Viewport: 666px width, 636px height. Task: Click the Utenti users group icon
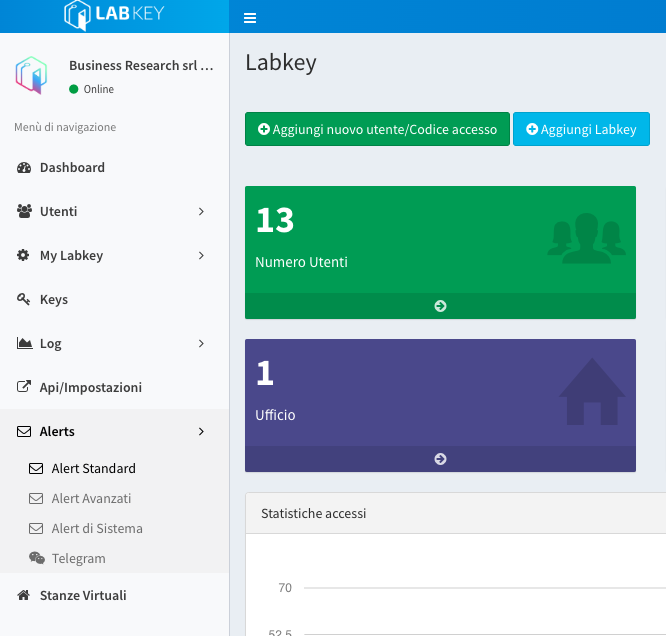[x=24, y=211]
